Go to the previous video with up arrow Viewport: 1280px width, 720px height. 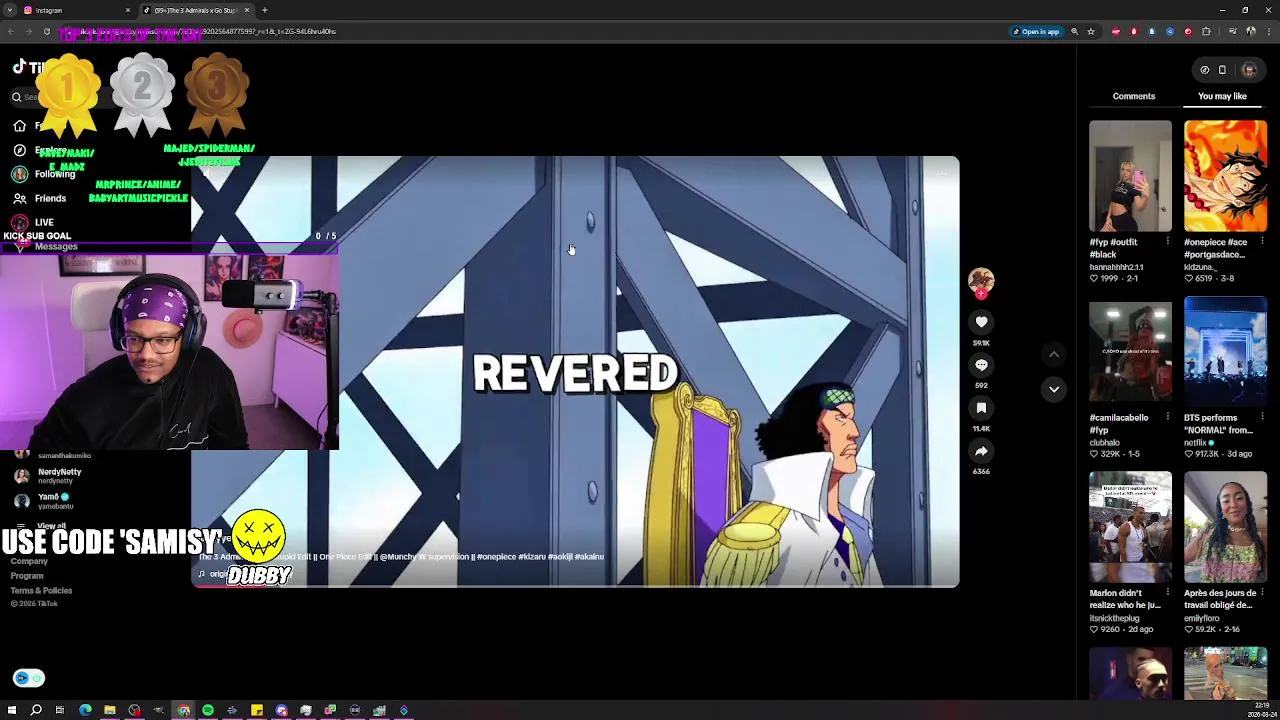click(1053, 354)
